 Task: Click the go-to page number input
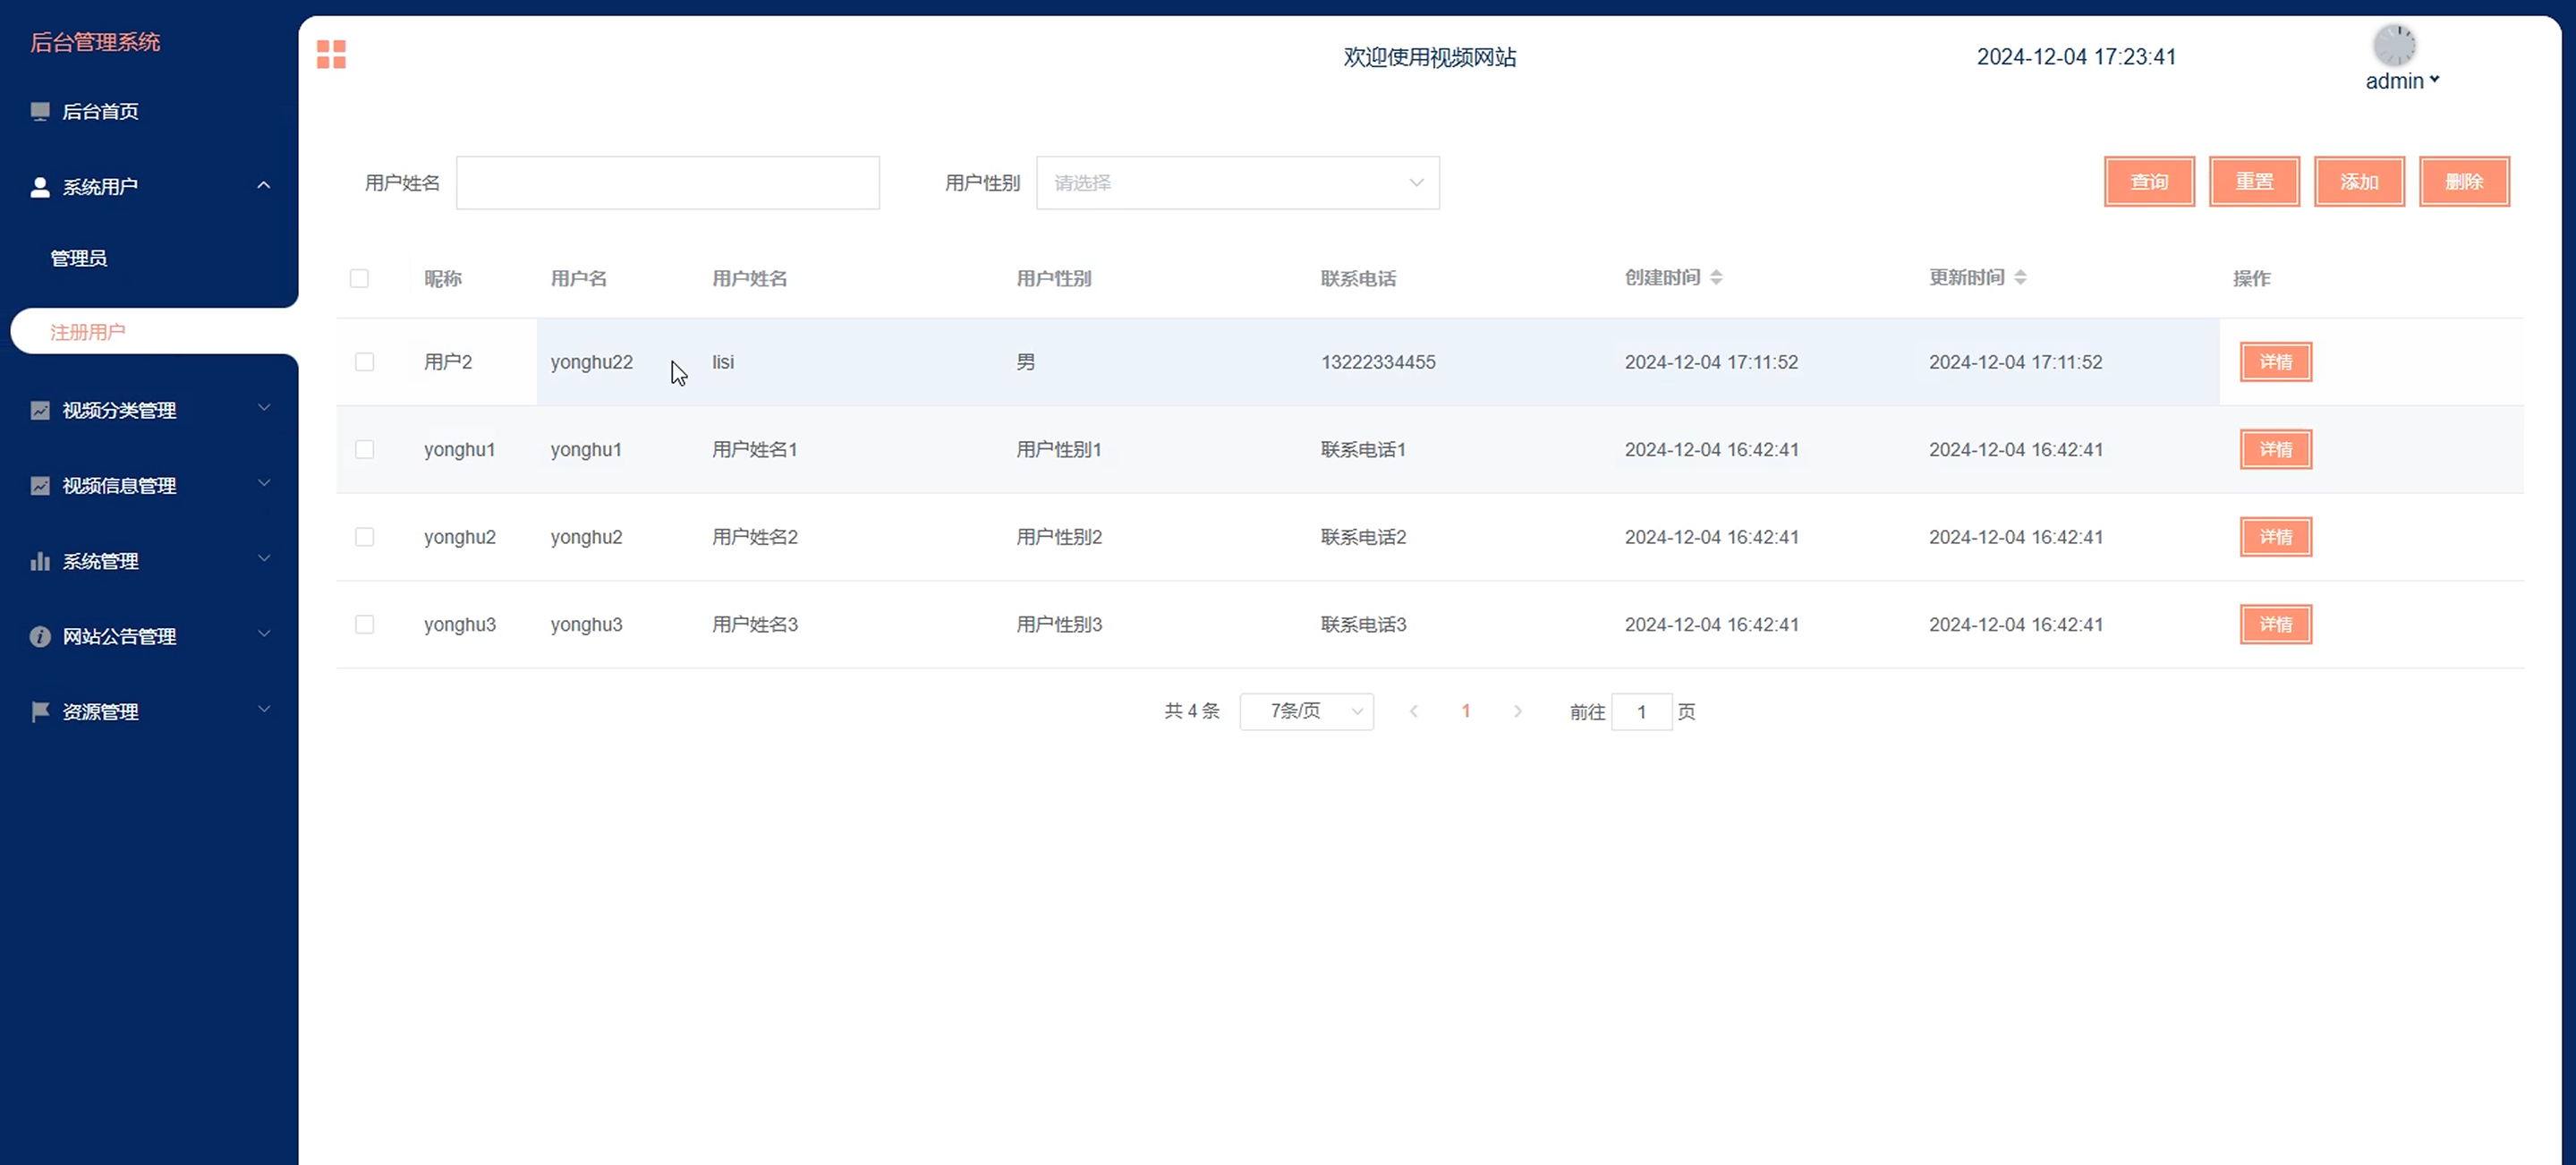pos(1641,712)
